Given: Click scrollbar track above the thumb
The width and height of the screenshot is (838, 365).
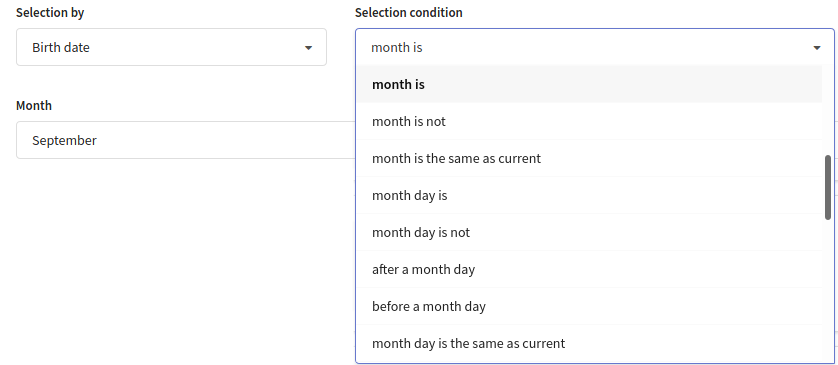Looking at the screenshot, I should (828, 110).
